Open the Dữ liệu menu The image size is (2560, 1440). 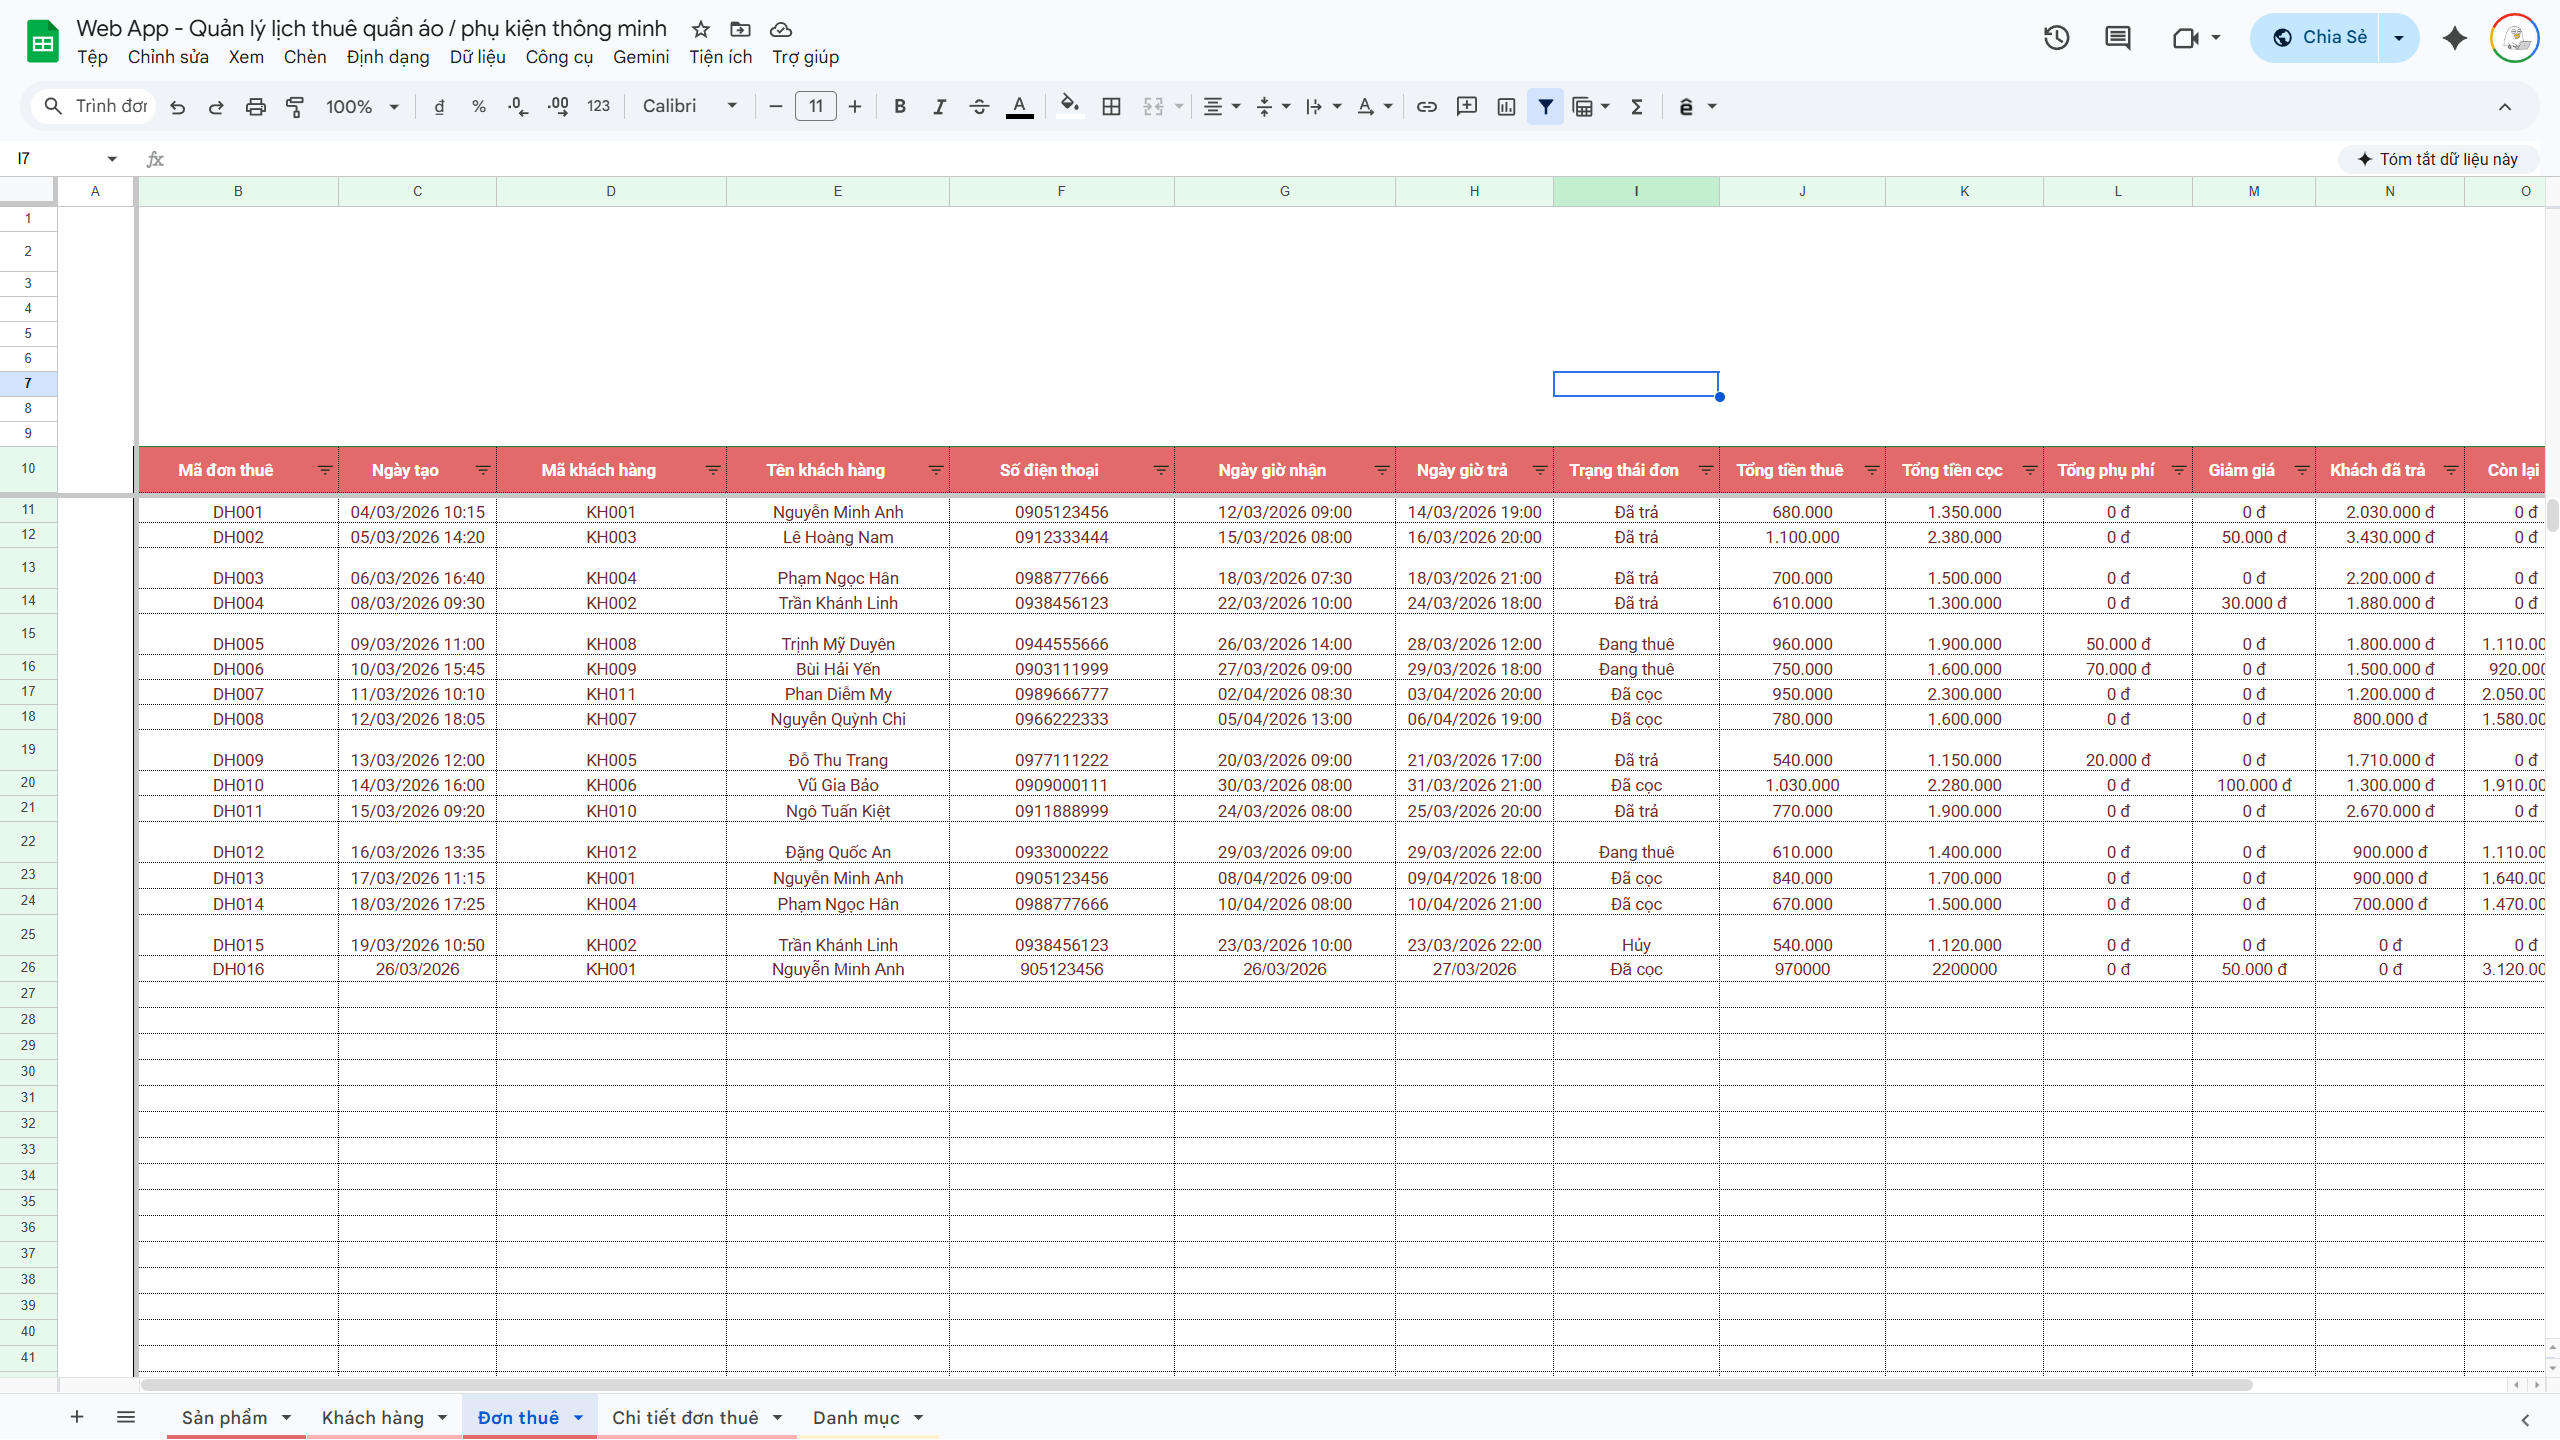click(x=477, y=57)
